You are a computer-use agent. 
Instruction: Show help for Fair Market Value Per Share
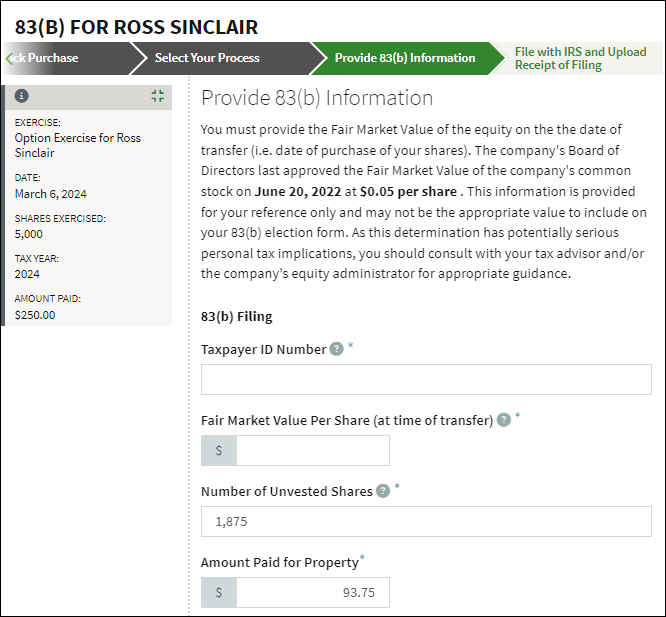pyautogui.click(x=504, y=420)
